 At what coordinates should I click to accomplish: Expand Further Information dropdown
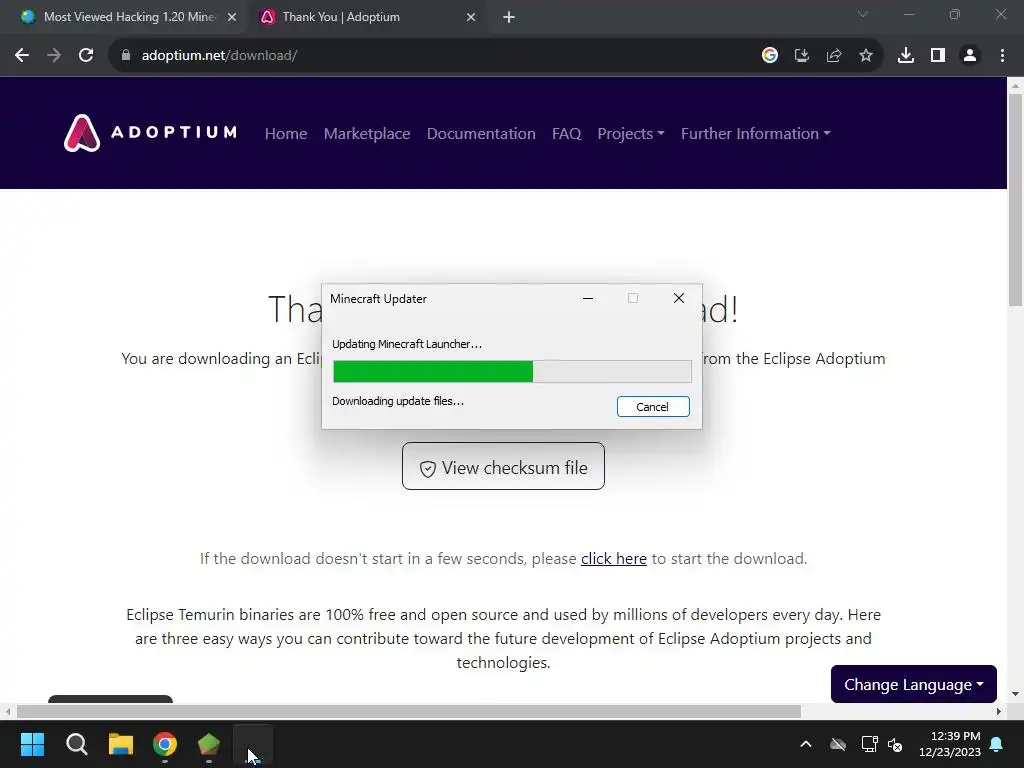756,133
